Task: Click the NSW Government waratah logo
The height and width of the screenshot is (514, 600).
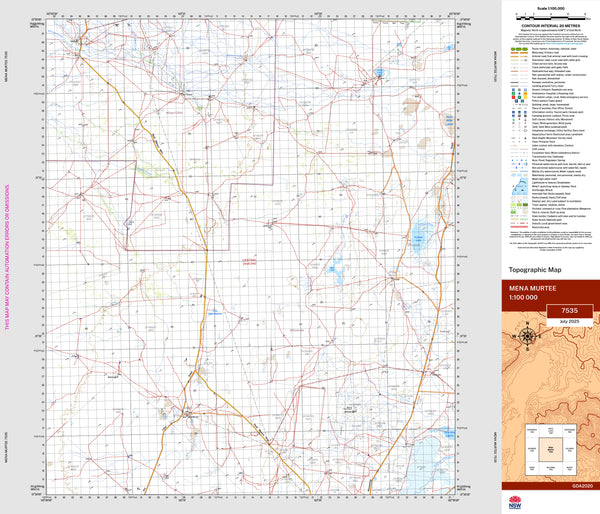Action: (515, 502)
